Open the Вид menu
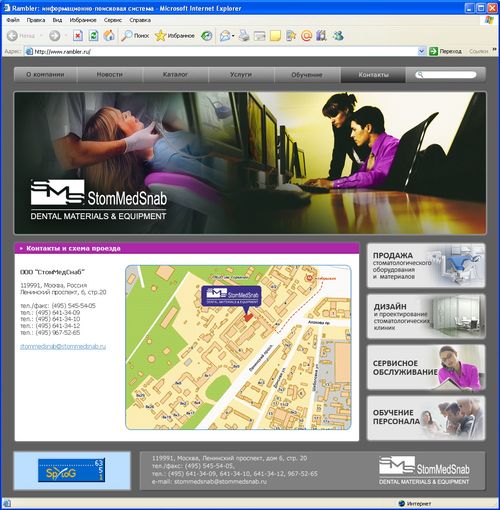This screenshot has height=510, width=500. coord(57,20)
